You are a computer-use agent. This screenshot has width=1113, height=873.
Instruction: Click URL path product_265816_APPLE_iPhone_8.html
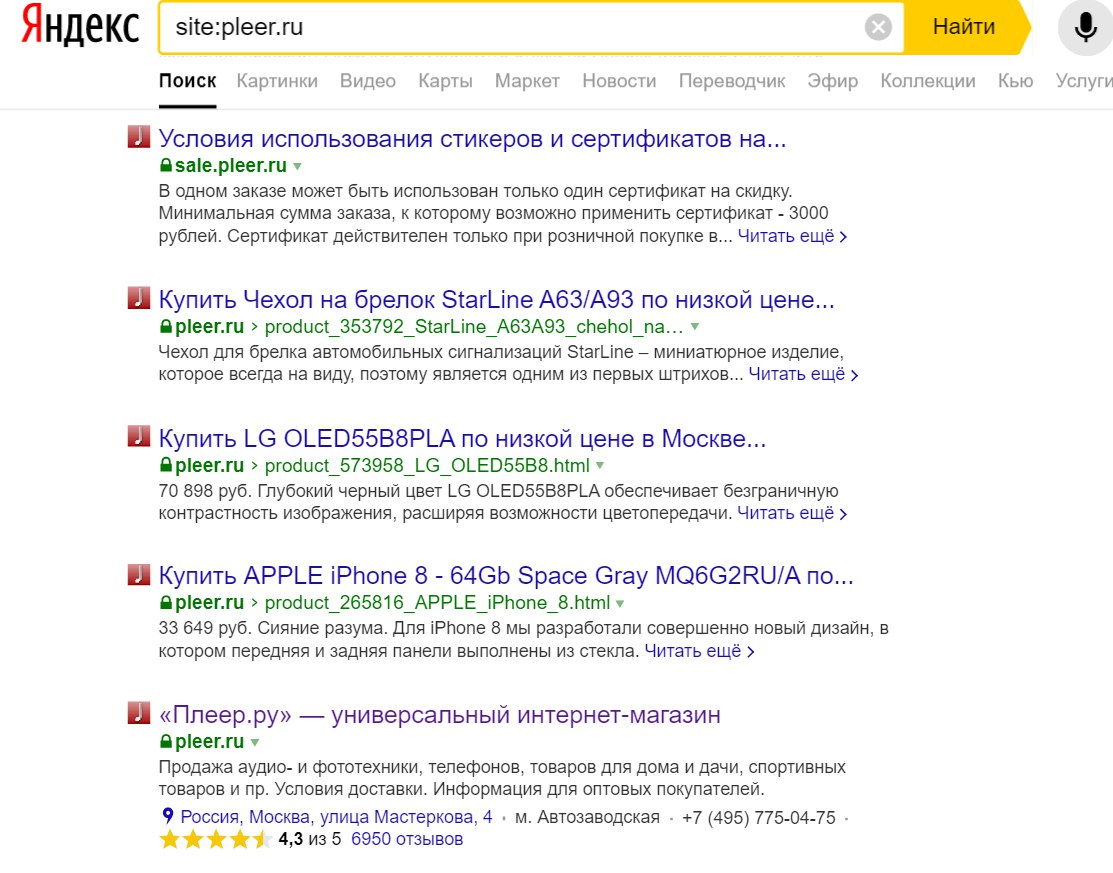tap(437, 603)
